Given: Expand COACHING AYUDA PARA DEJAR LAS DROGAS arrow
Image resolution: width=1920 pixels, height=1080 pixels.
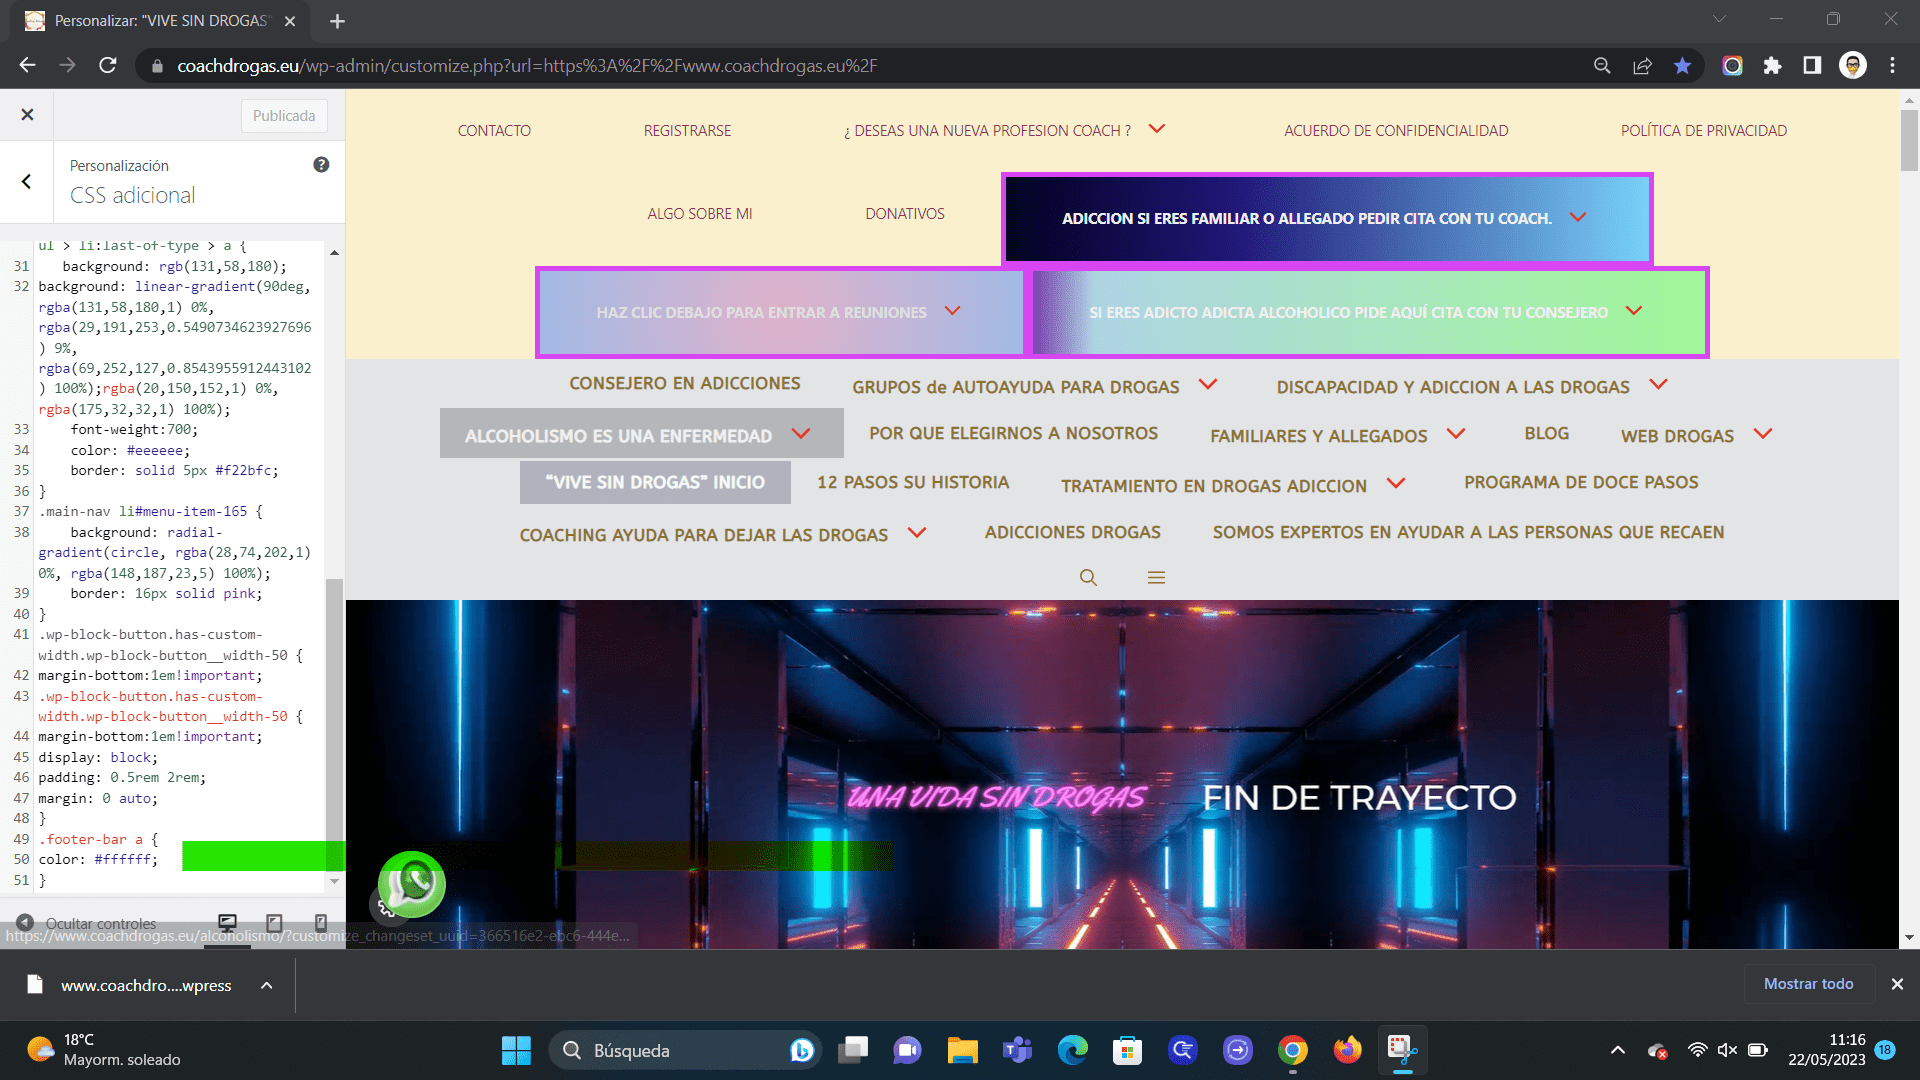Looking at the screenshot, I should [x=917, y=532].
